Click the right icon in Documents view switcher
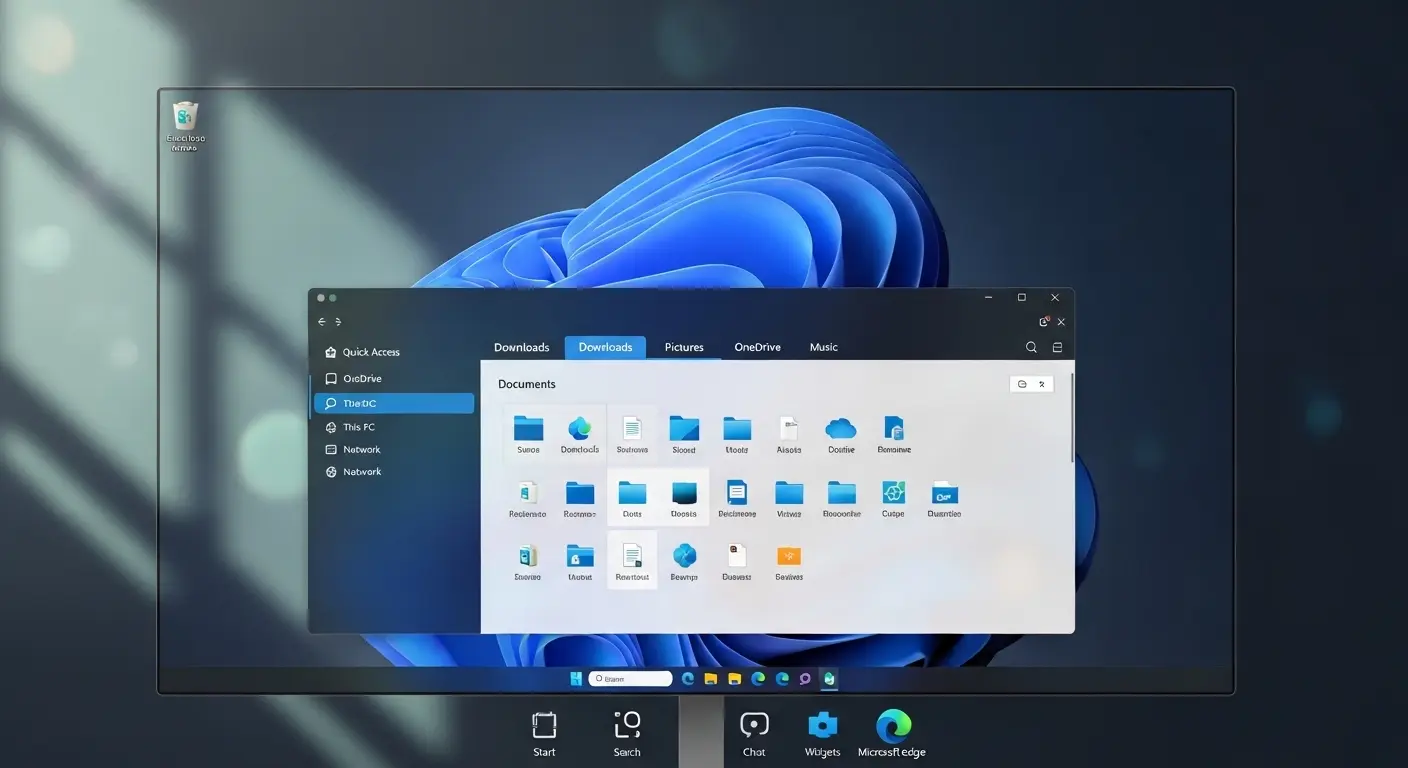 tap(1042, 384)
